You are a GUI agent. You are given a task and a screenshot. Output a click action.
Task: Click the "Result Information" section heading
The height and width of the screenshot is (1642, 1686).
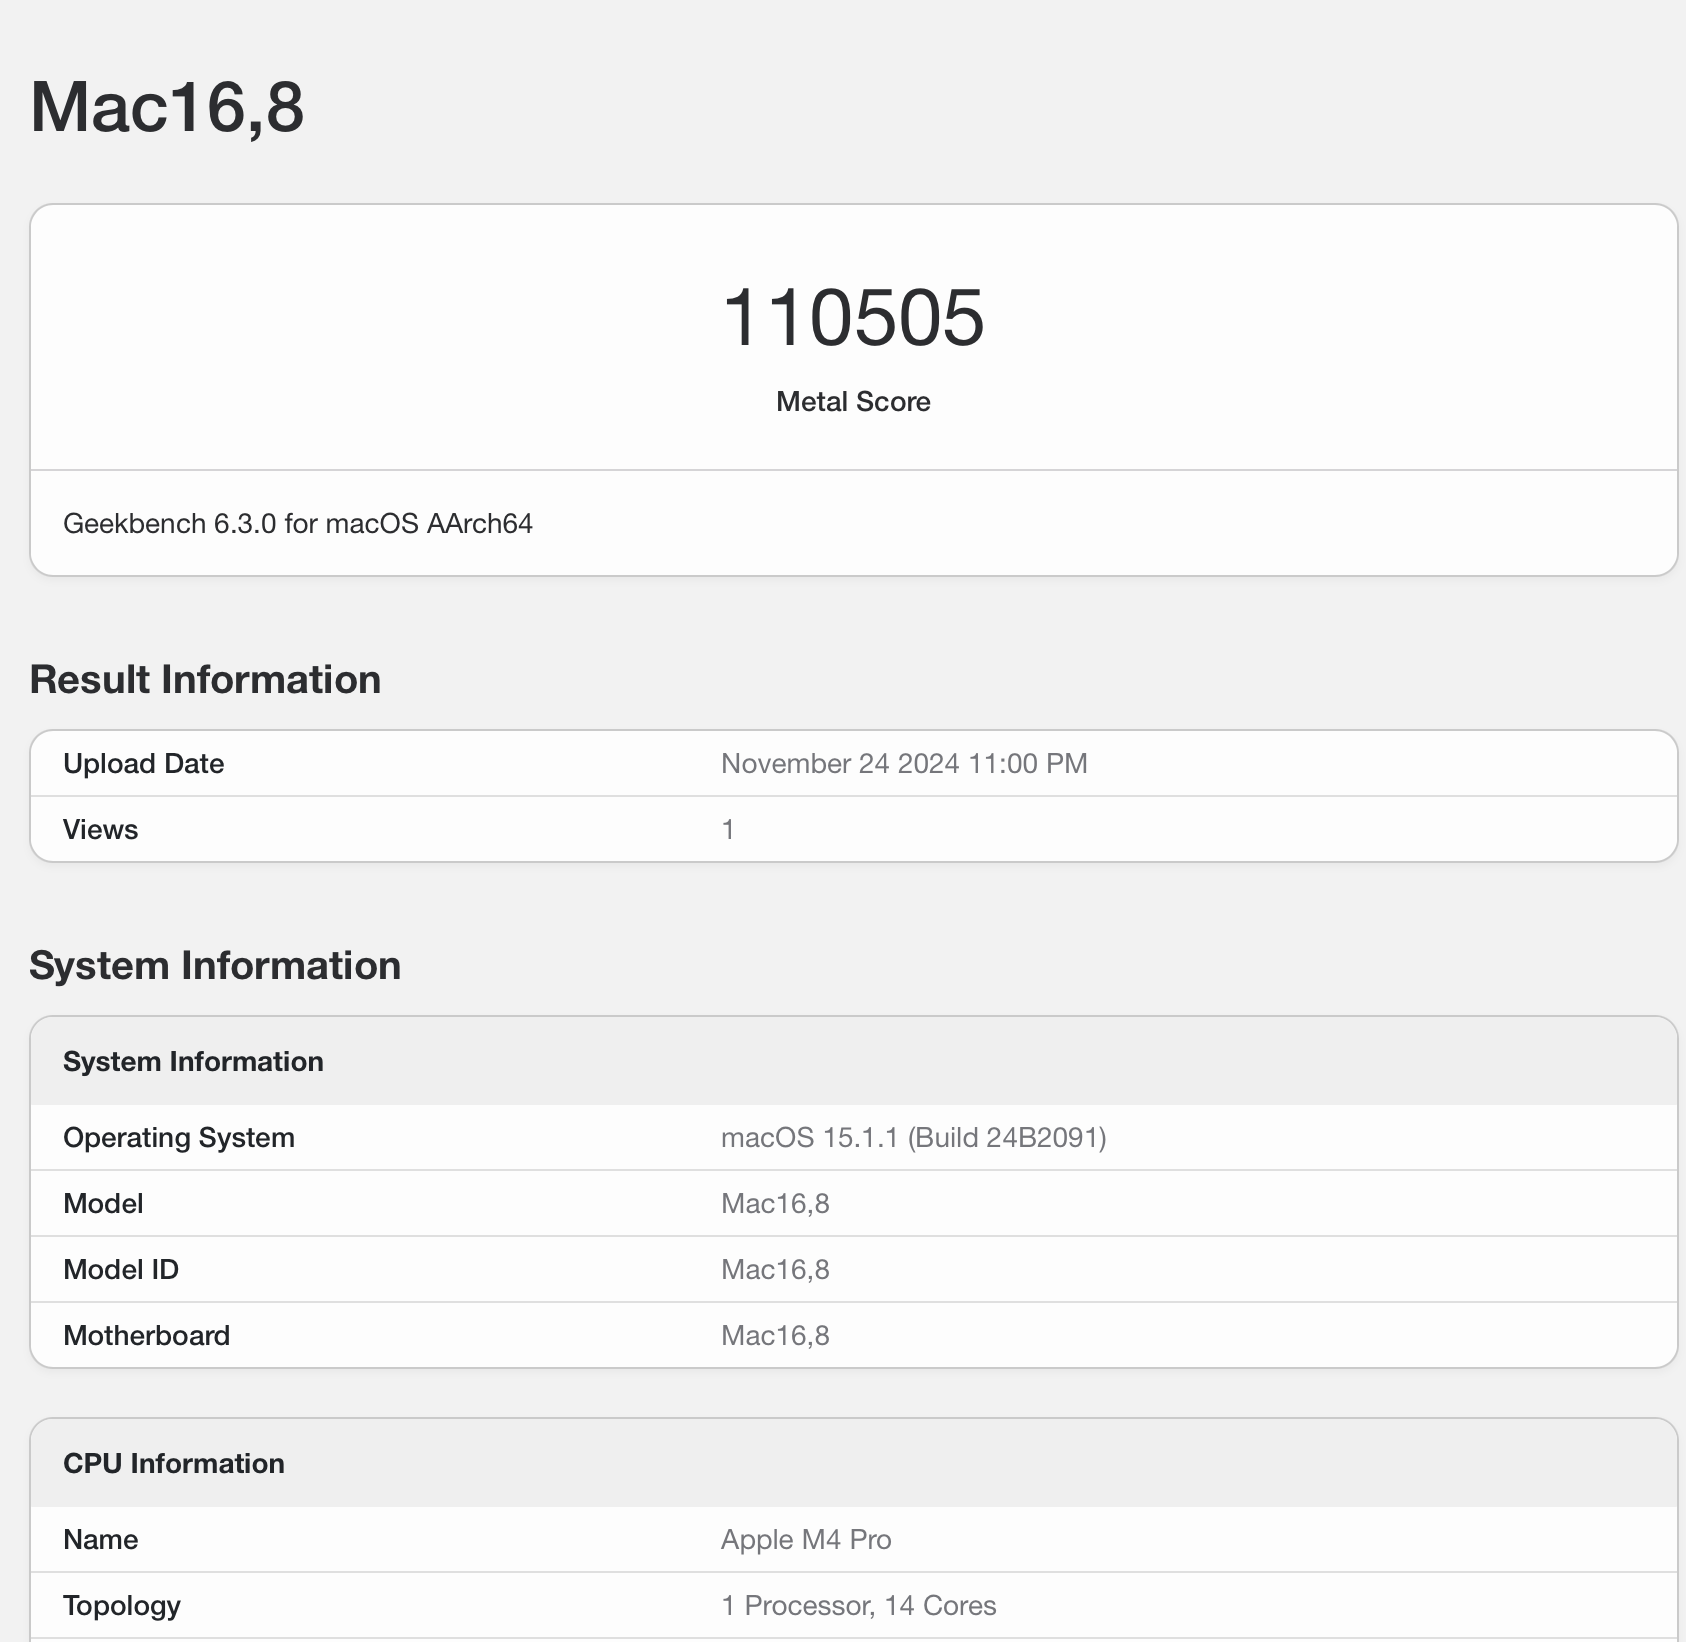pos(205,680)
